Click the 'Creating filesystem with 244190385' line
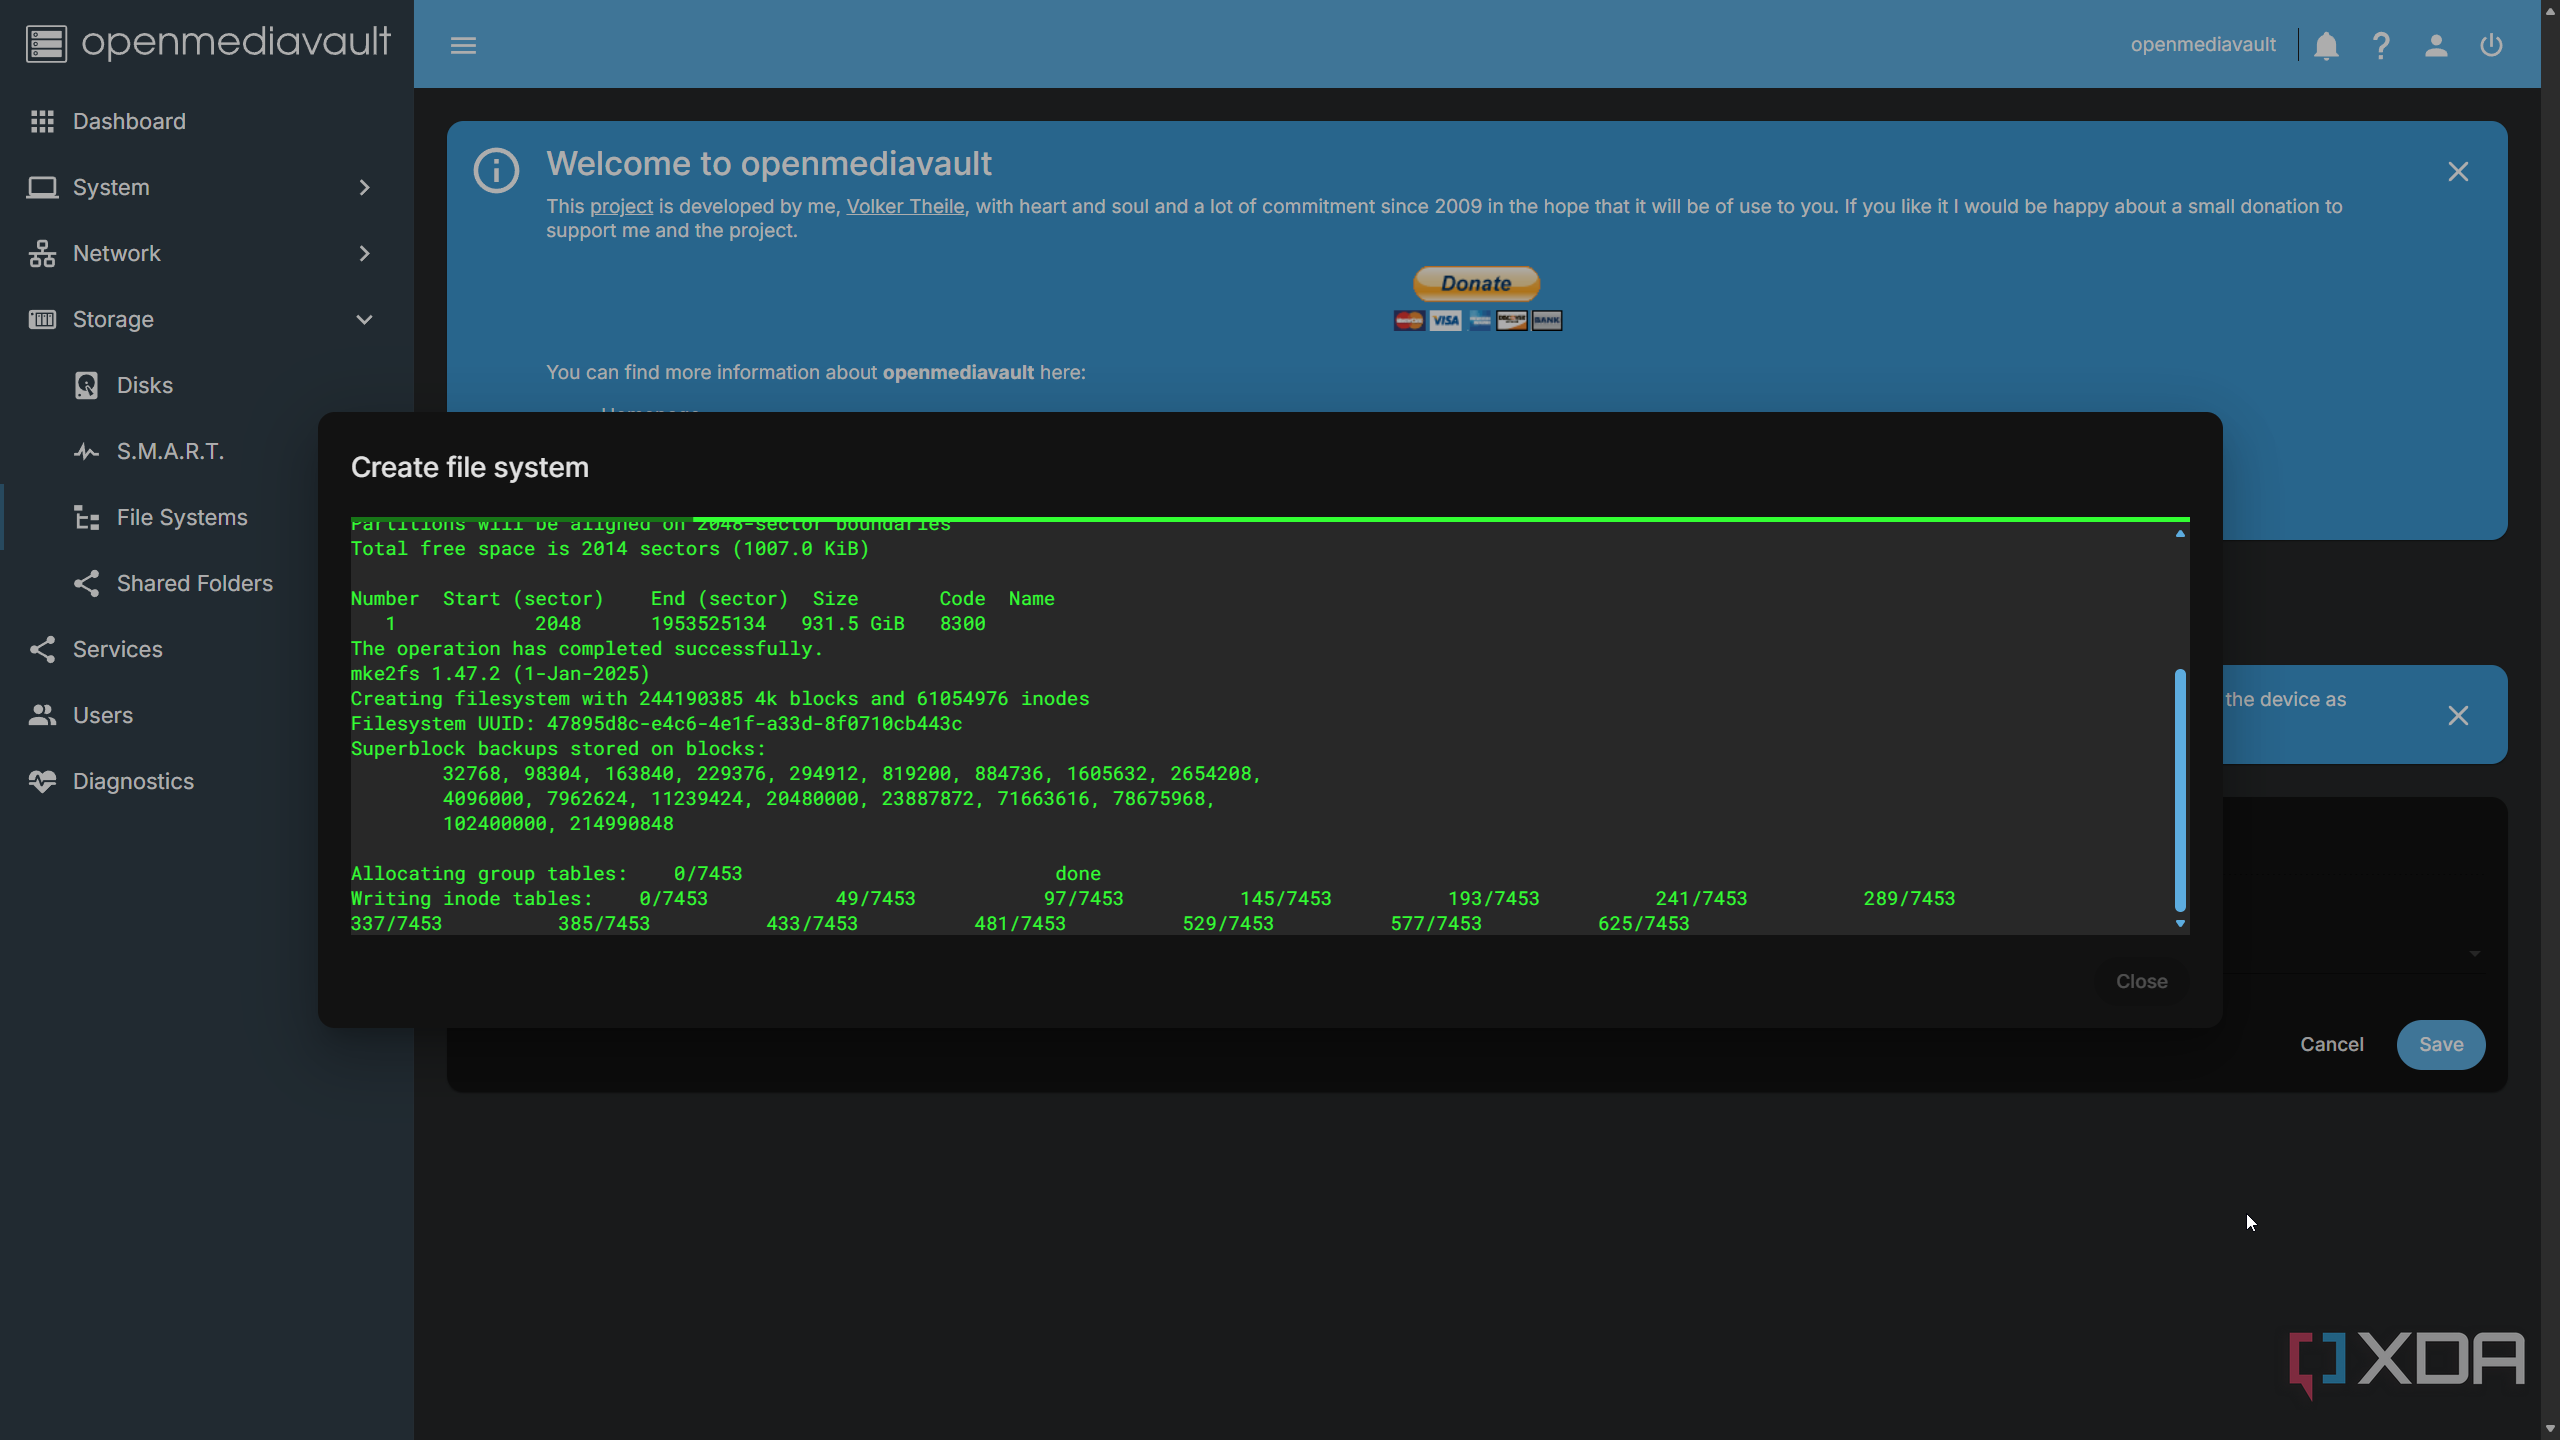 tap(720, 698)
